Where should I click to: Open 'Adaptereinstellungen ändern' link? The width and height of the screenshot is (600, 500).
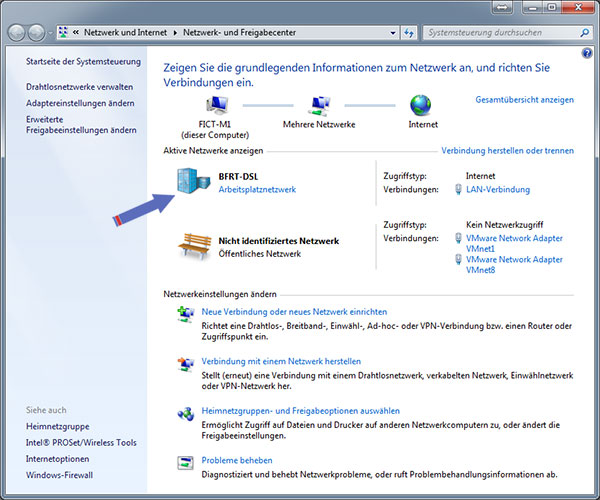[x=80, y=103]
